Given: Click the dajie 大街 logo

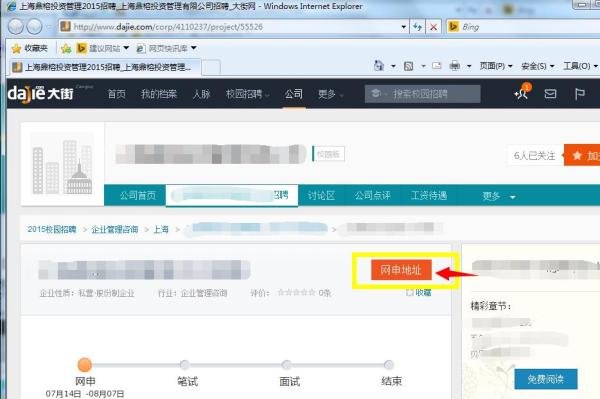Looking at the screenshot, I should click(41, 94).
